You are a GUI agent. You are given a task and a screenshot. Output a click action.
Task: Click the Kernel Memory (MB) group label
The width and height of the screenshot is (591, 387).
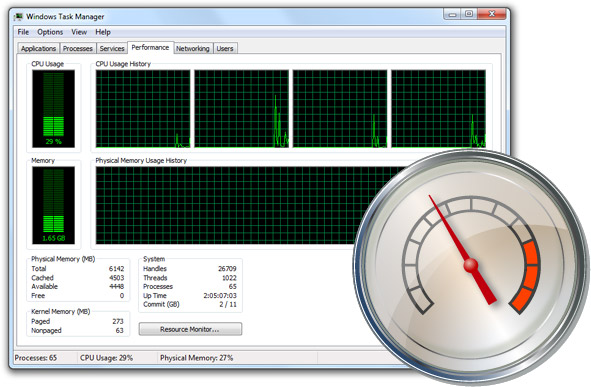[60, 312]
